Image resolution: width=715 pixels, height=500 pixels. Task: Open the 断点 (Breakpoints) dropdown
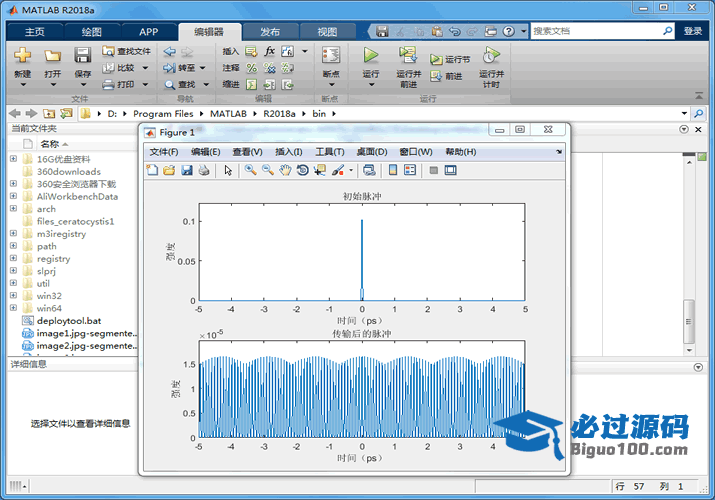pos(331,86)
